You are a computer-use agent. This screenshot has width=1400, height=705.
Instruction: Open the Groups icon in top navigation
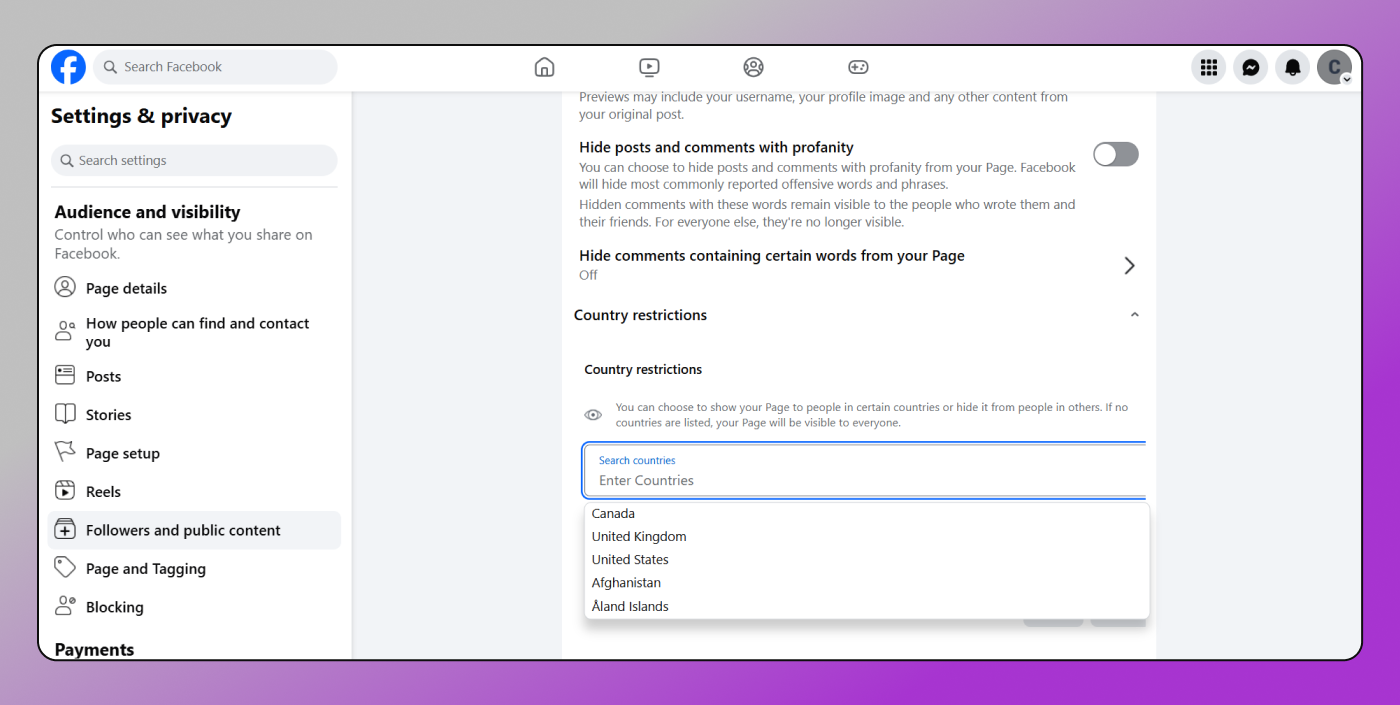tap(753, 67)
